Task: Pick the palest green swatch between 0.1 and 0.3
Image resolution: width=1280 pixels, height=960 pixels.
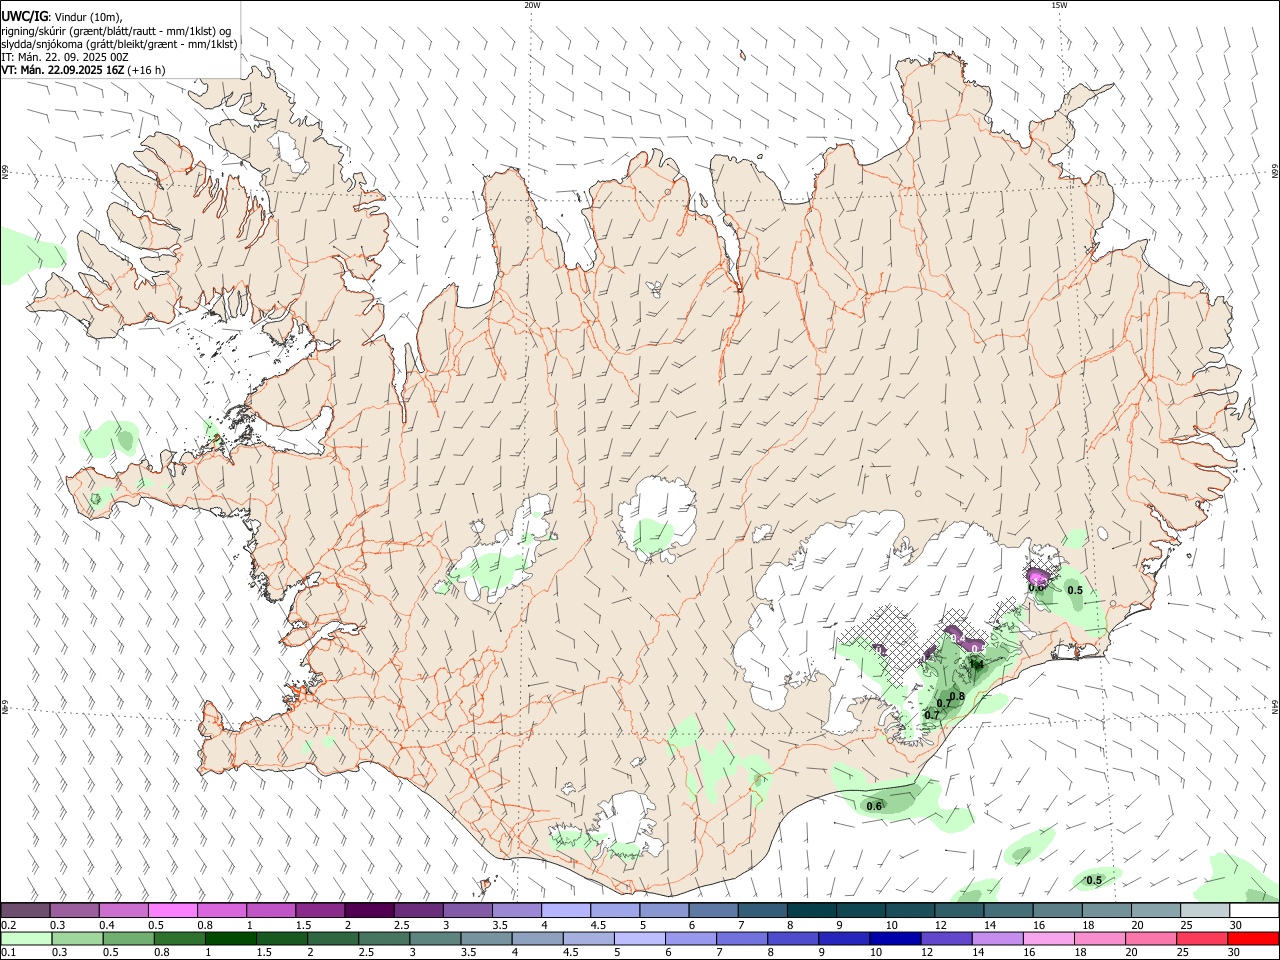Action: 26,938
